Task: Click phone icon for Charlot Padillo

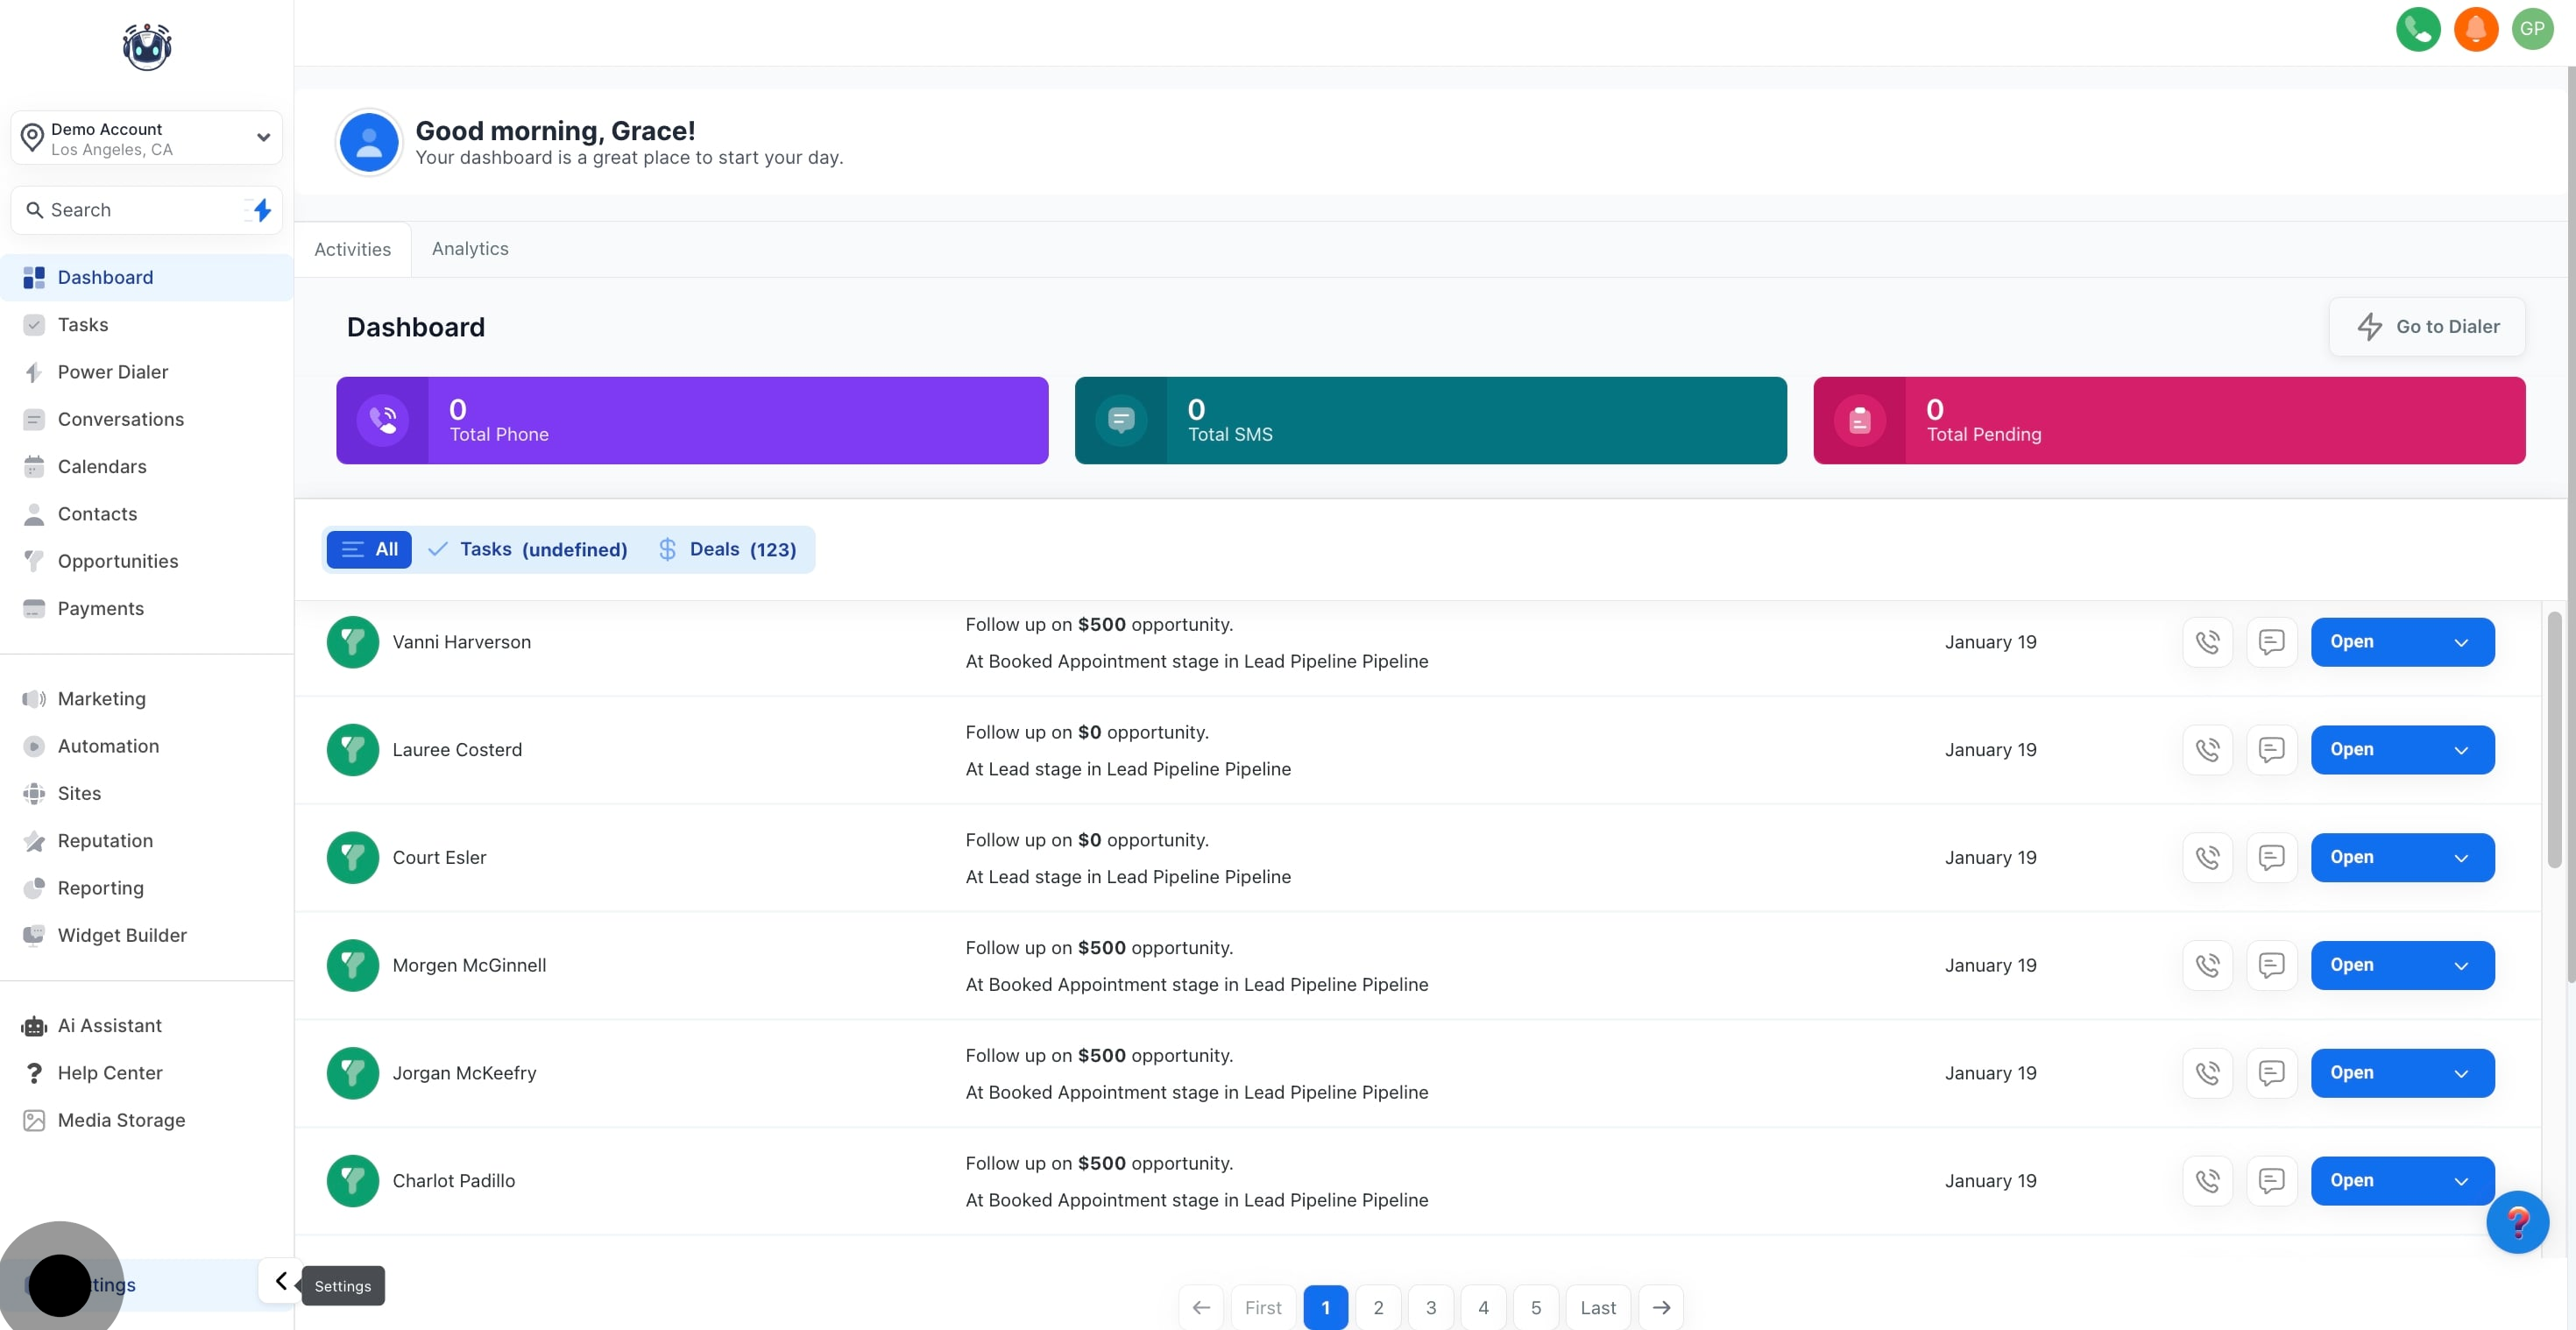Action: [2207, 1181]
